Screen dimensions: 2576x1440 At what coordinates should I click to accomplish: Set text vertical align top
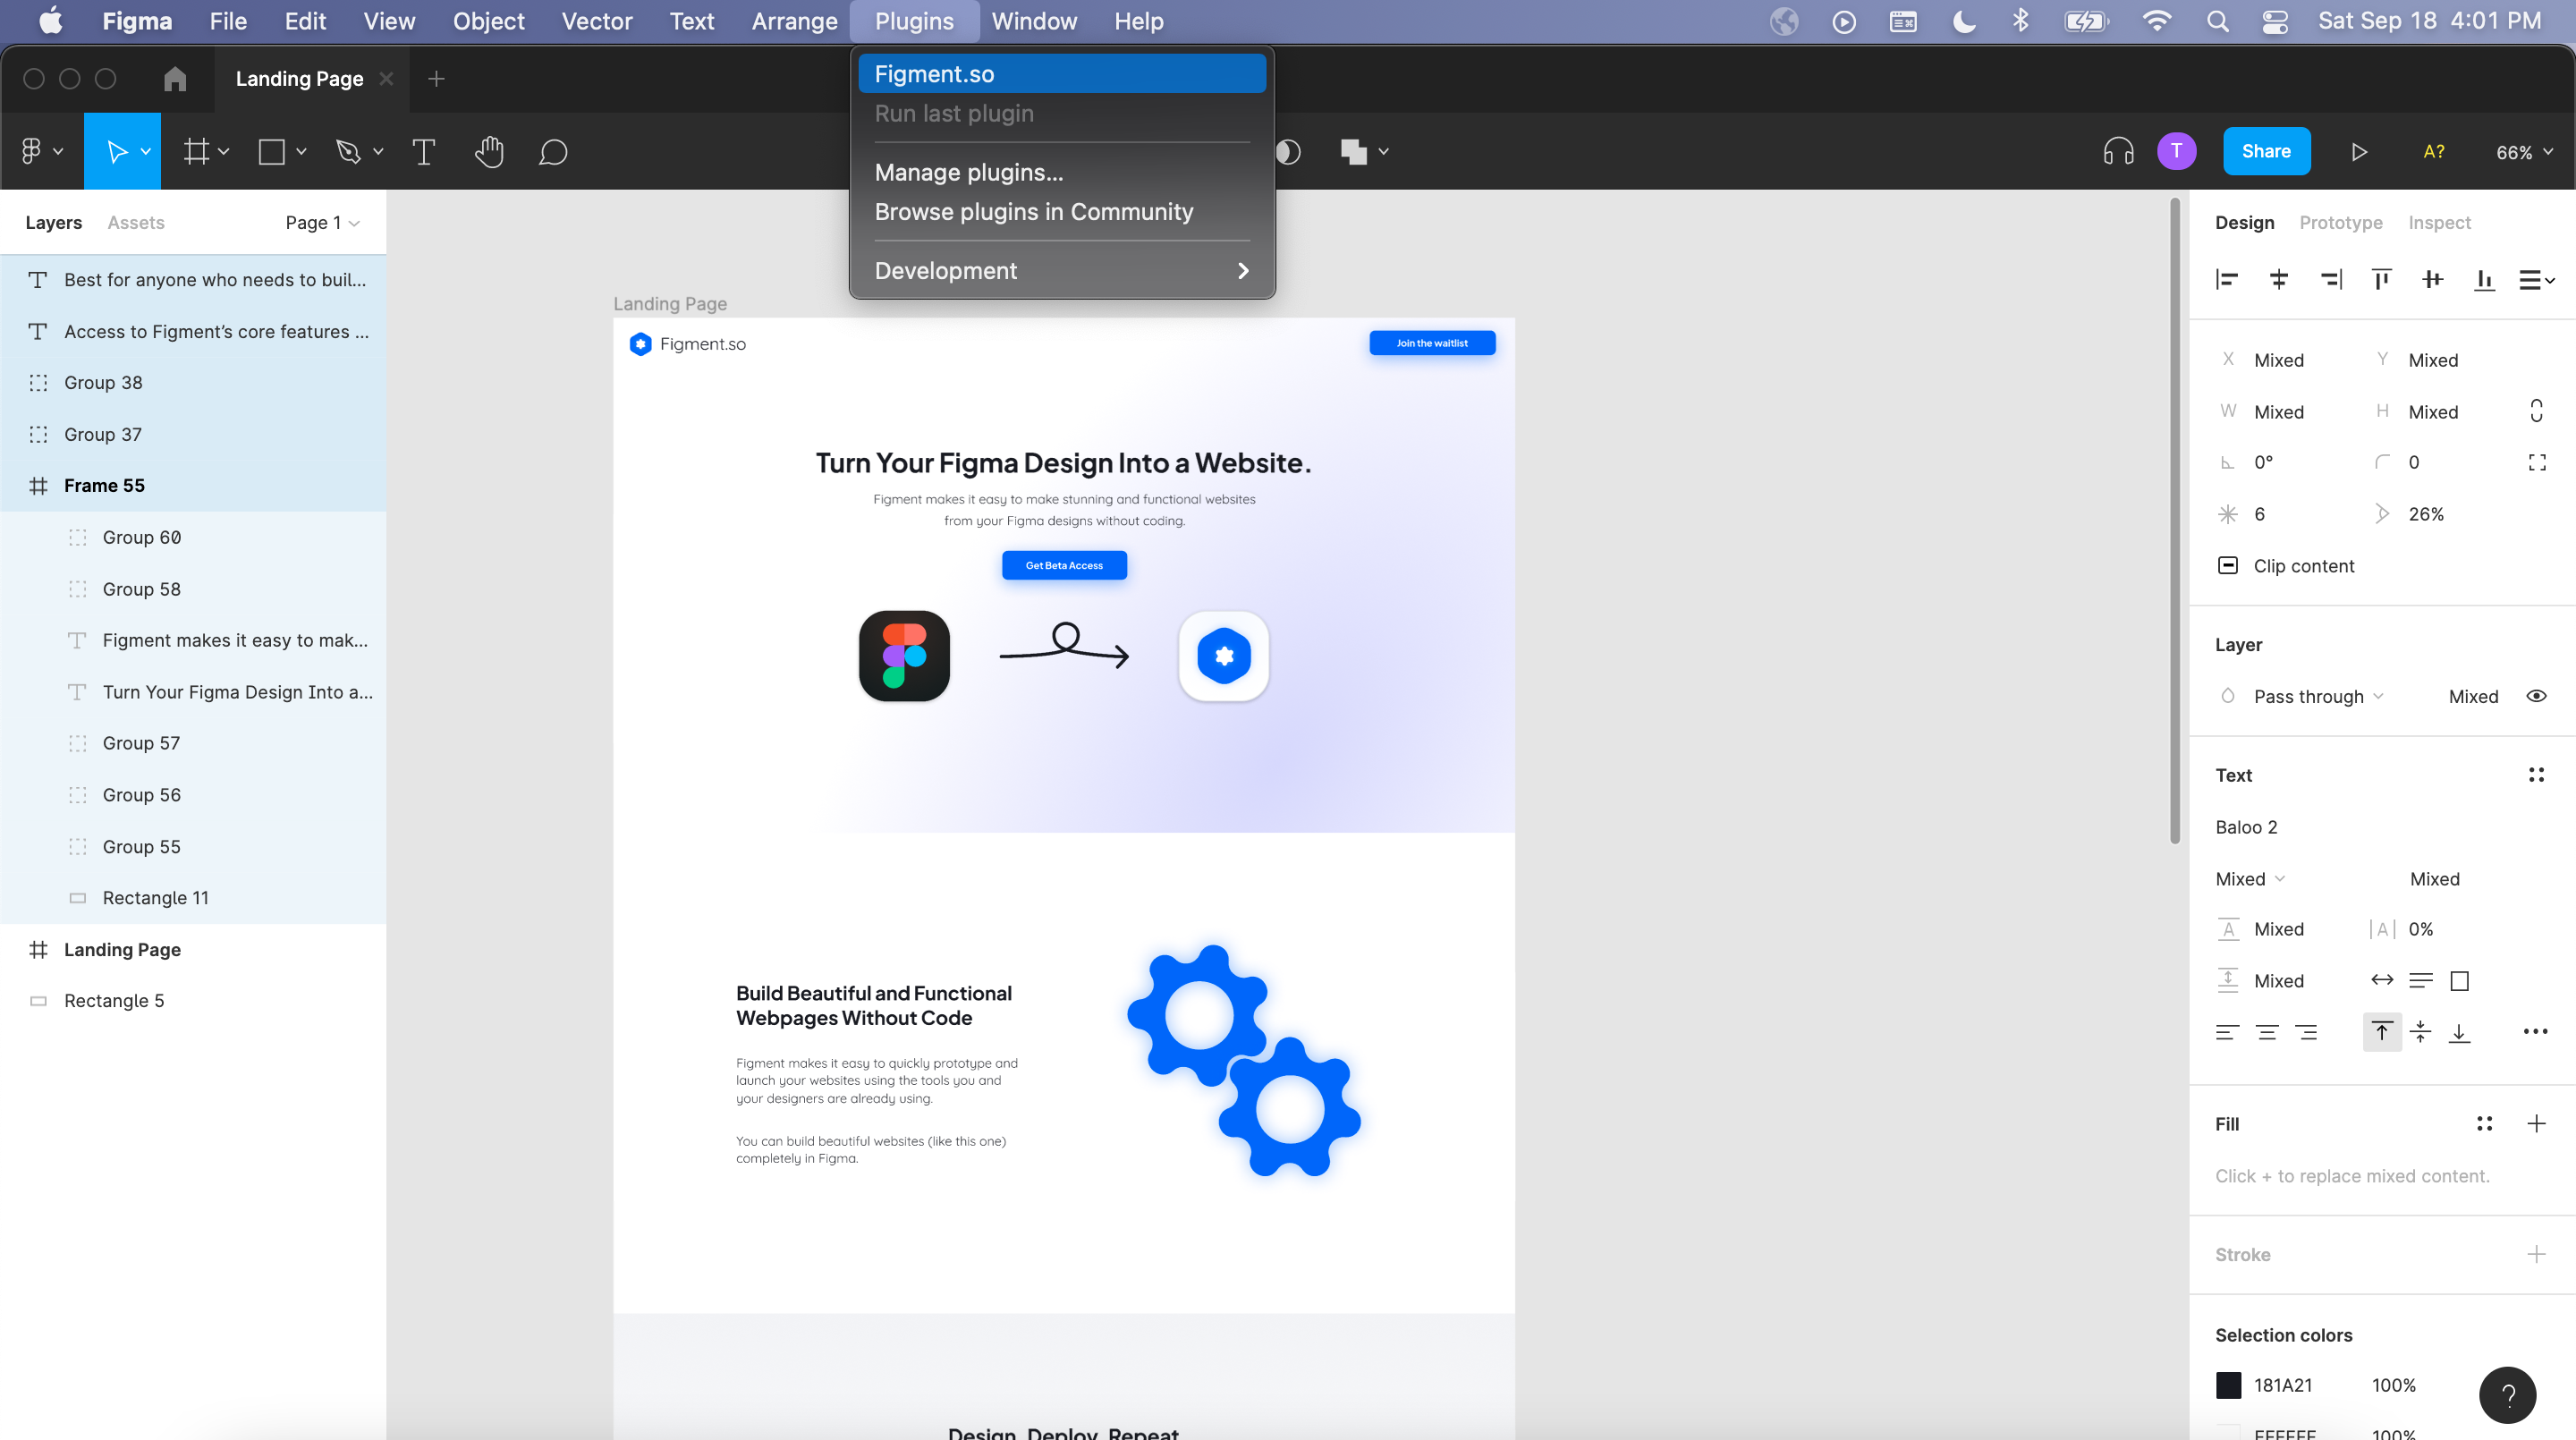tap(2382, 1032)
